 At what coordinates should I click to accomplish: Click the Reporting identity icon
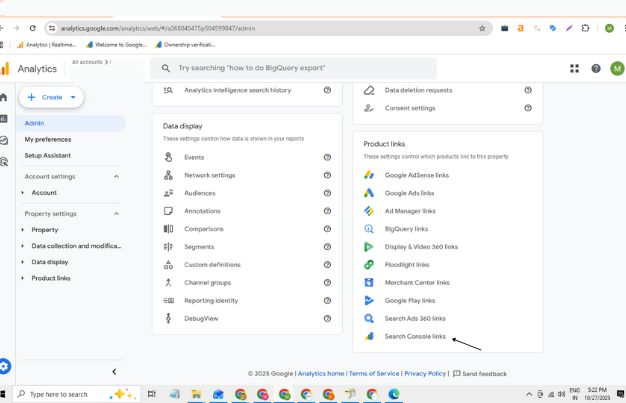coord(168,300)
